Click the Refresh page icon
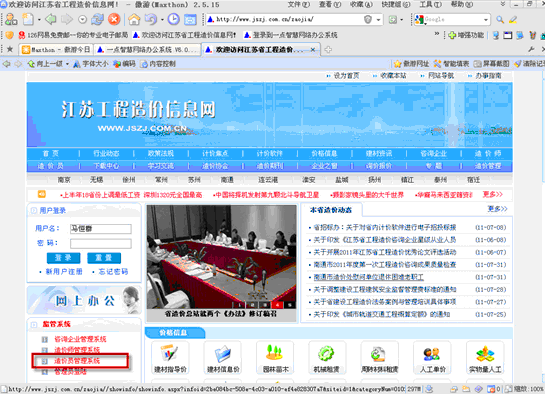The image size is (545, 394). [x=97, y=19]
